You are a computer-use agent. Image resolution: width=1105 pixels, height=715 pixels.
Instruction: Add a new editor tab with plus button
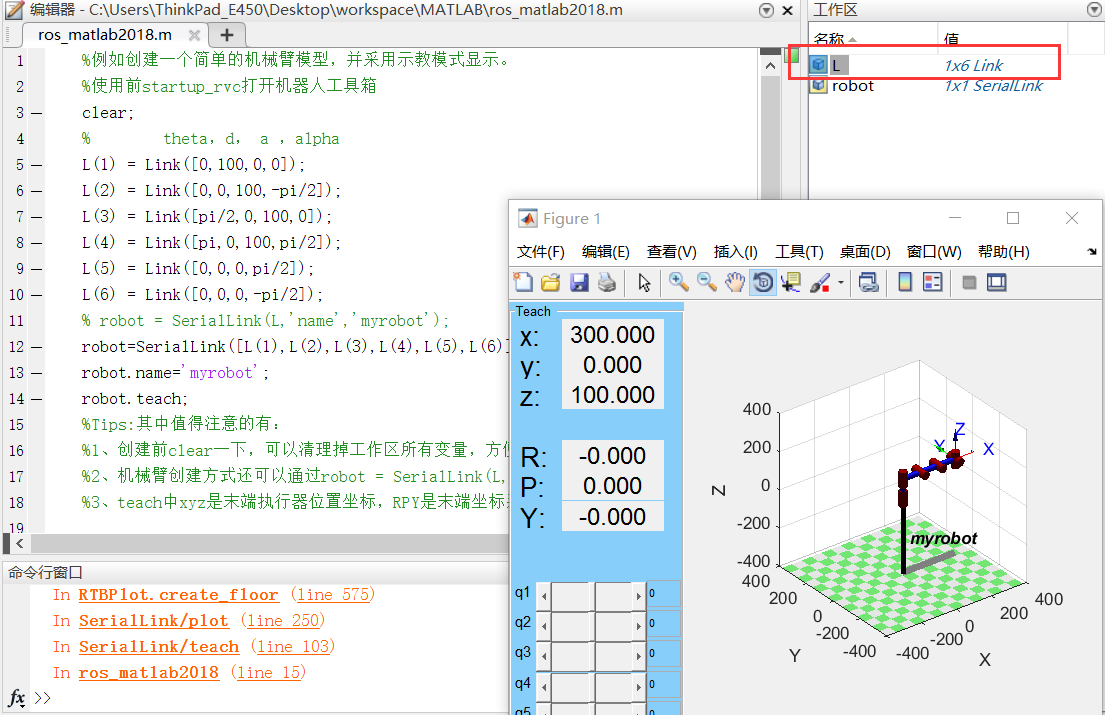pyautogui.click(x=226, y=35)
